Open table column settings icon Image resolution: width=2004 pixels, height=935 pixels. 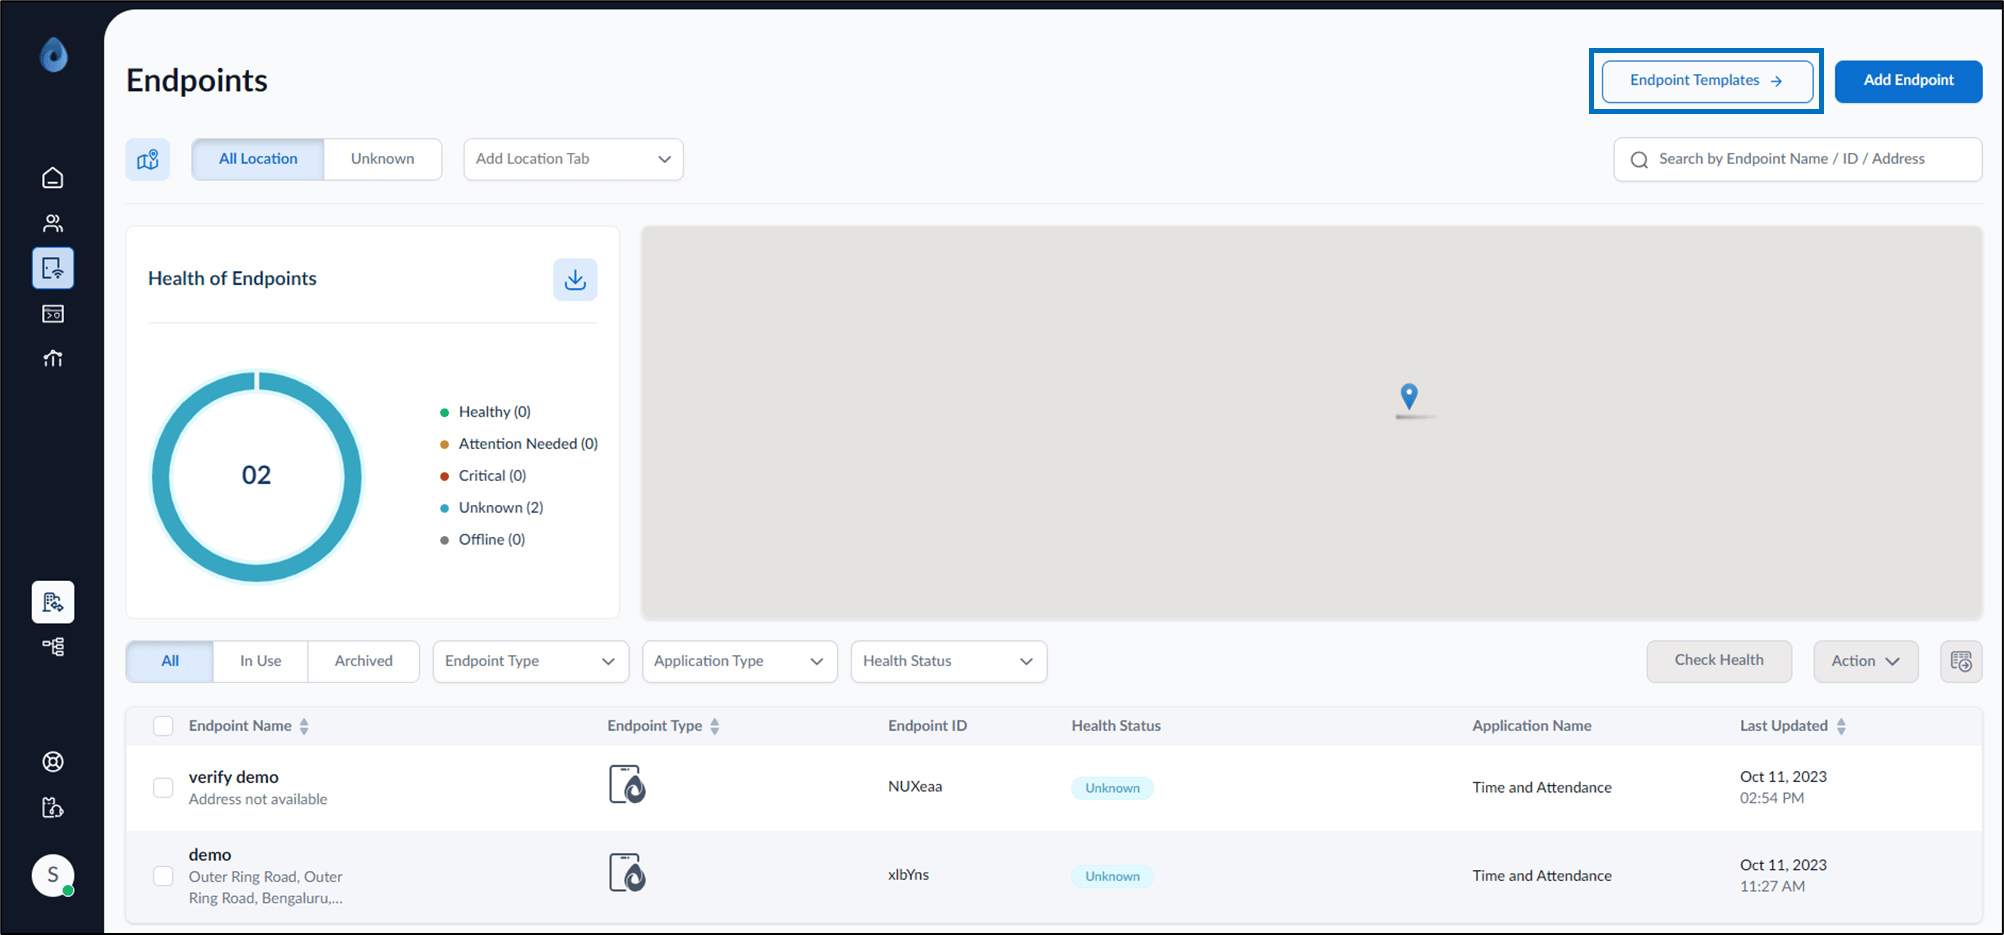tap(1961, 661)
